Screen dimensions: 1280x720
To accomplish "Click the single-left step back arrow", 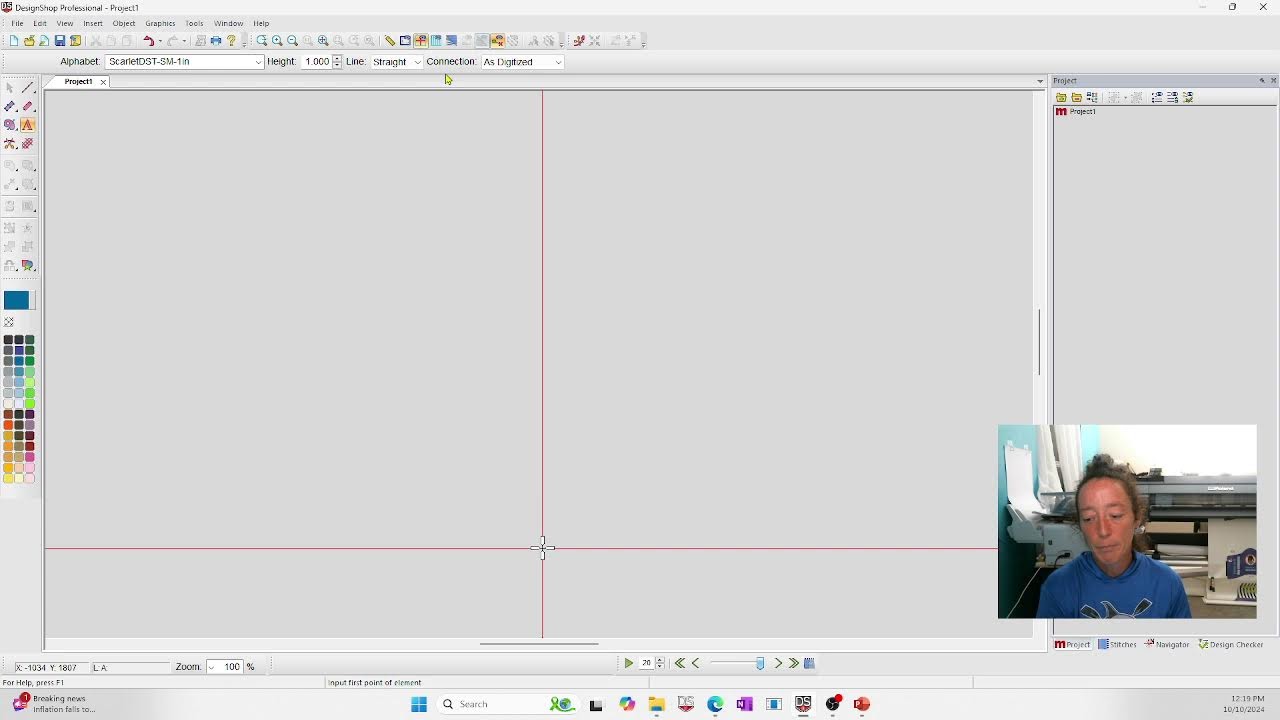I will click(x=696, y=663).
